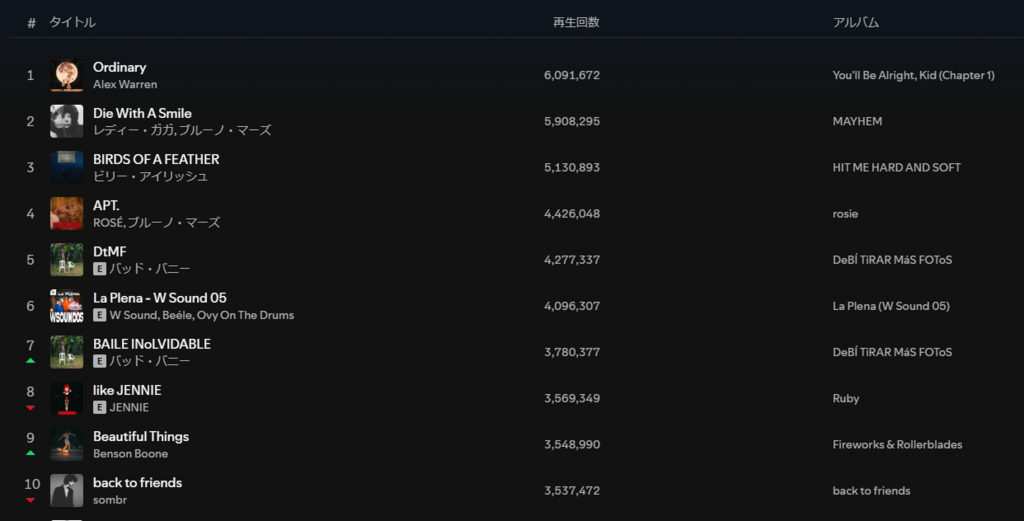Click the red down arrow under rank 10
1024x521 pixels.
tap(30, 499)
